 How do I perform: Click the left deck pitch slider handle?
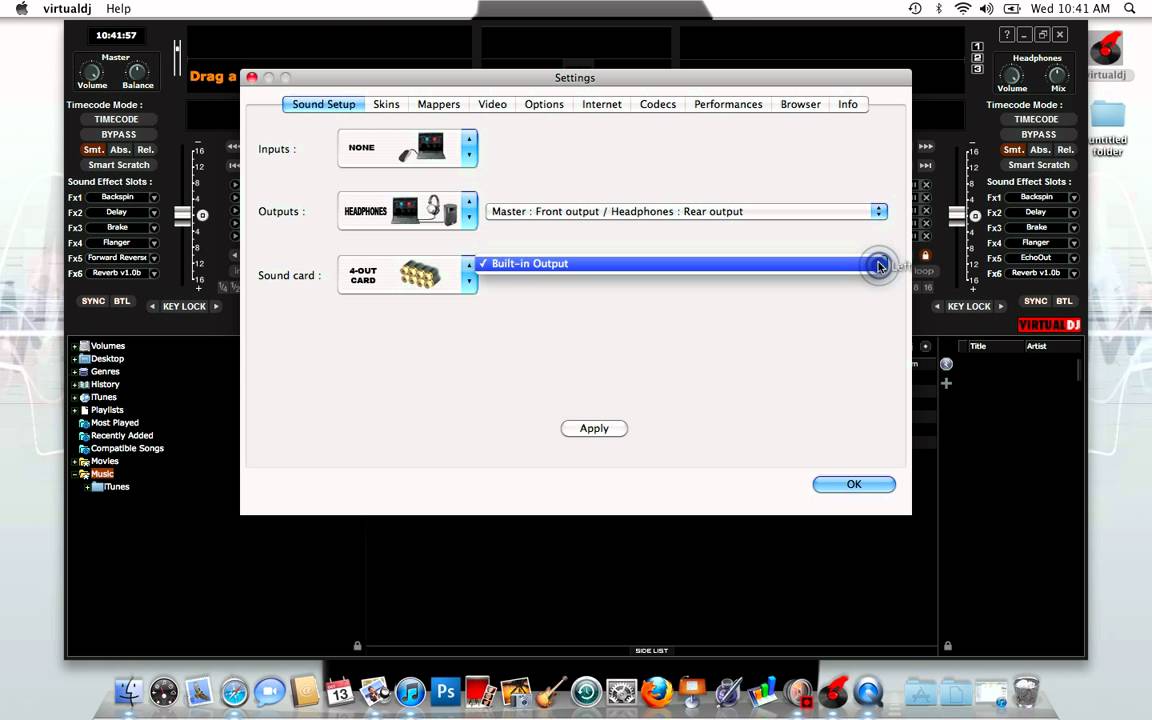(x=182, y=216)
